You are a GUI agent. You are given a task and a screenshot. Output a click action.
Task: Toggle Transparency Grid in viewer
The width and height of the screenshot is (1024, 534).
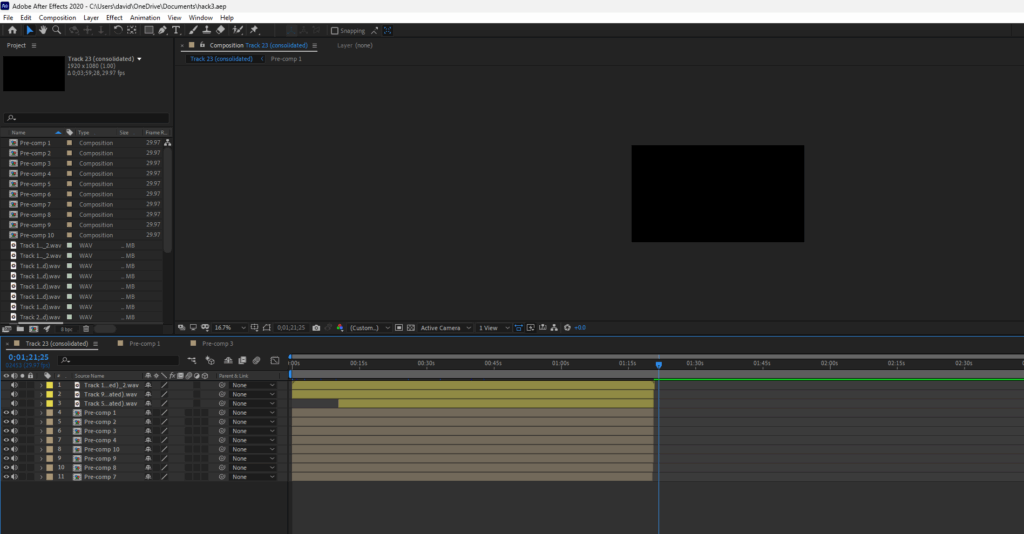pos(411,328)
